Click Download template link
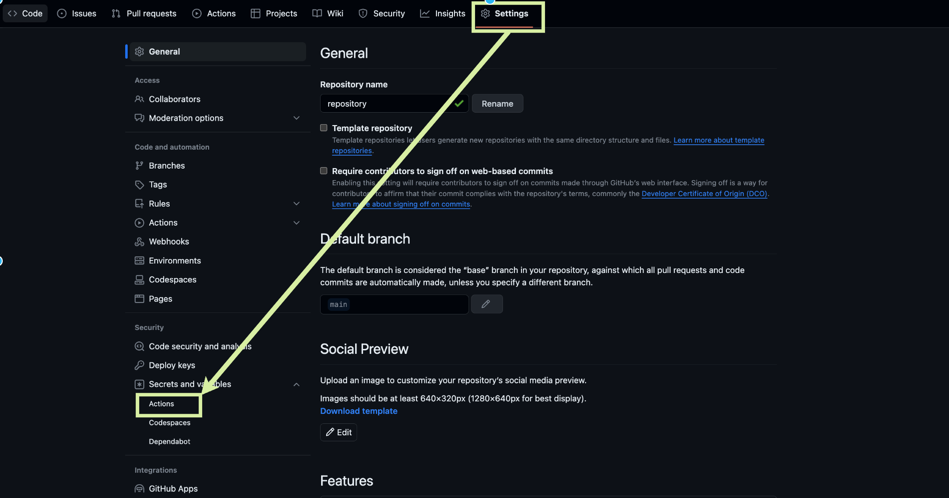 [x=359, y=411]
